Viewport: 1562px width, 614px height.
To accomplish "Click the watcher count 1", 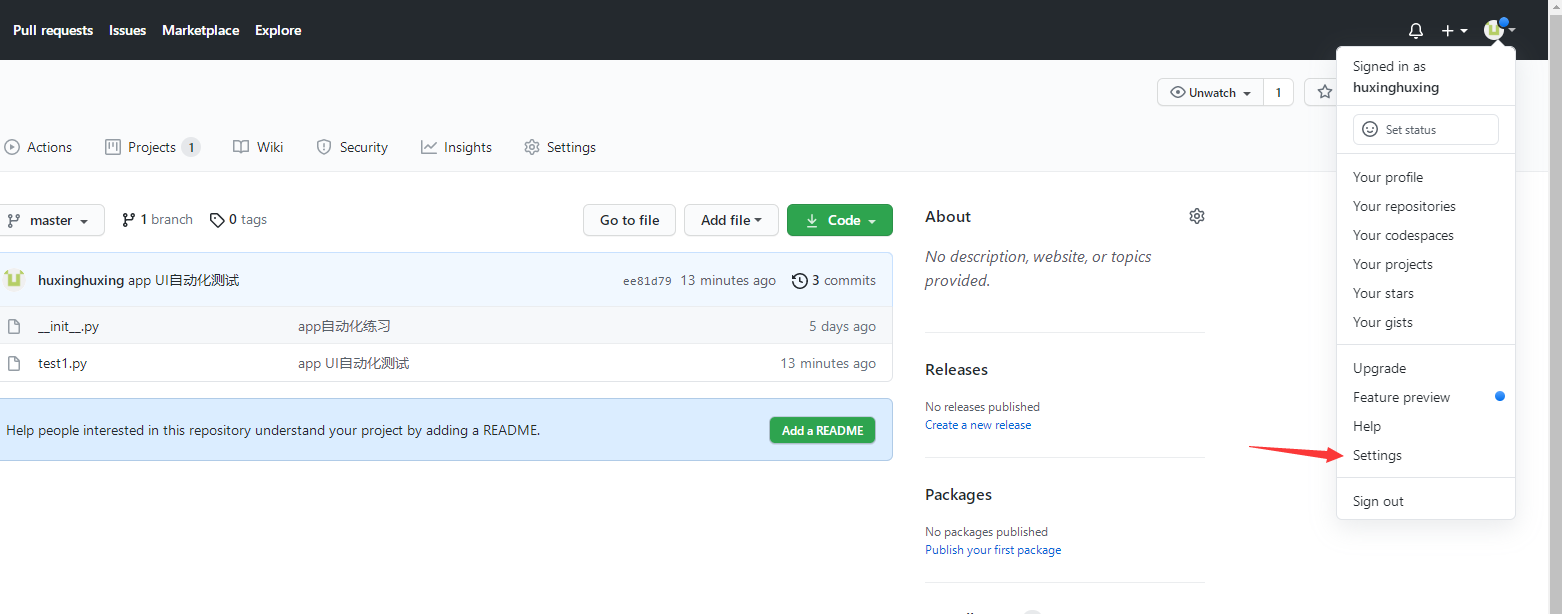I will (x=1278, y=92).
